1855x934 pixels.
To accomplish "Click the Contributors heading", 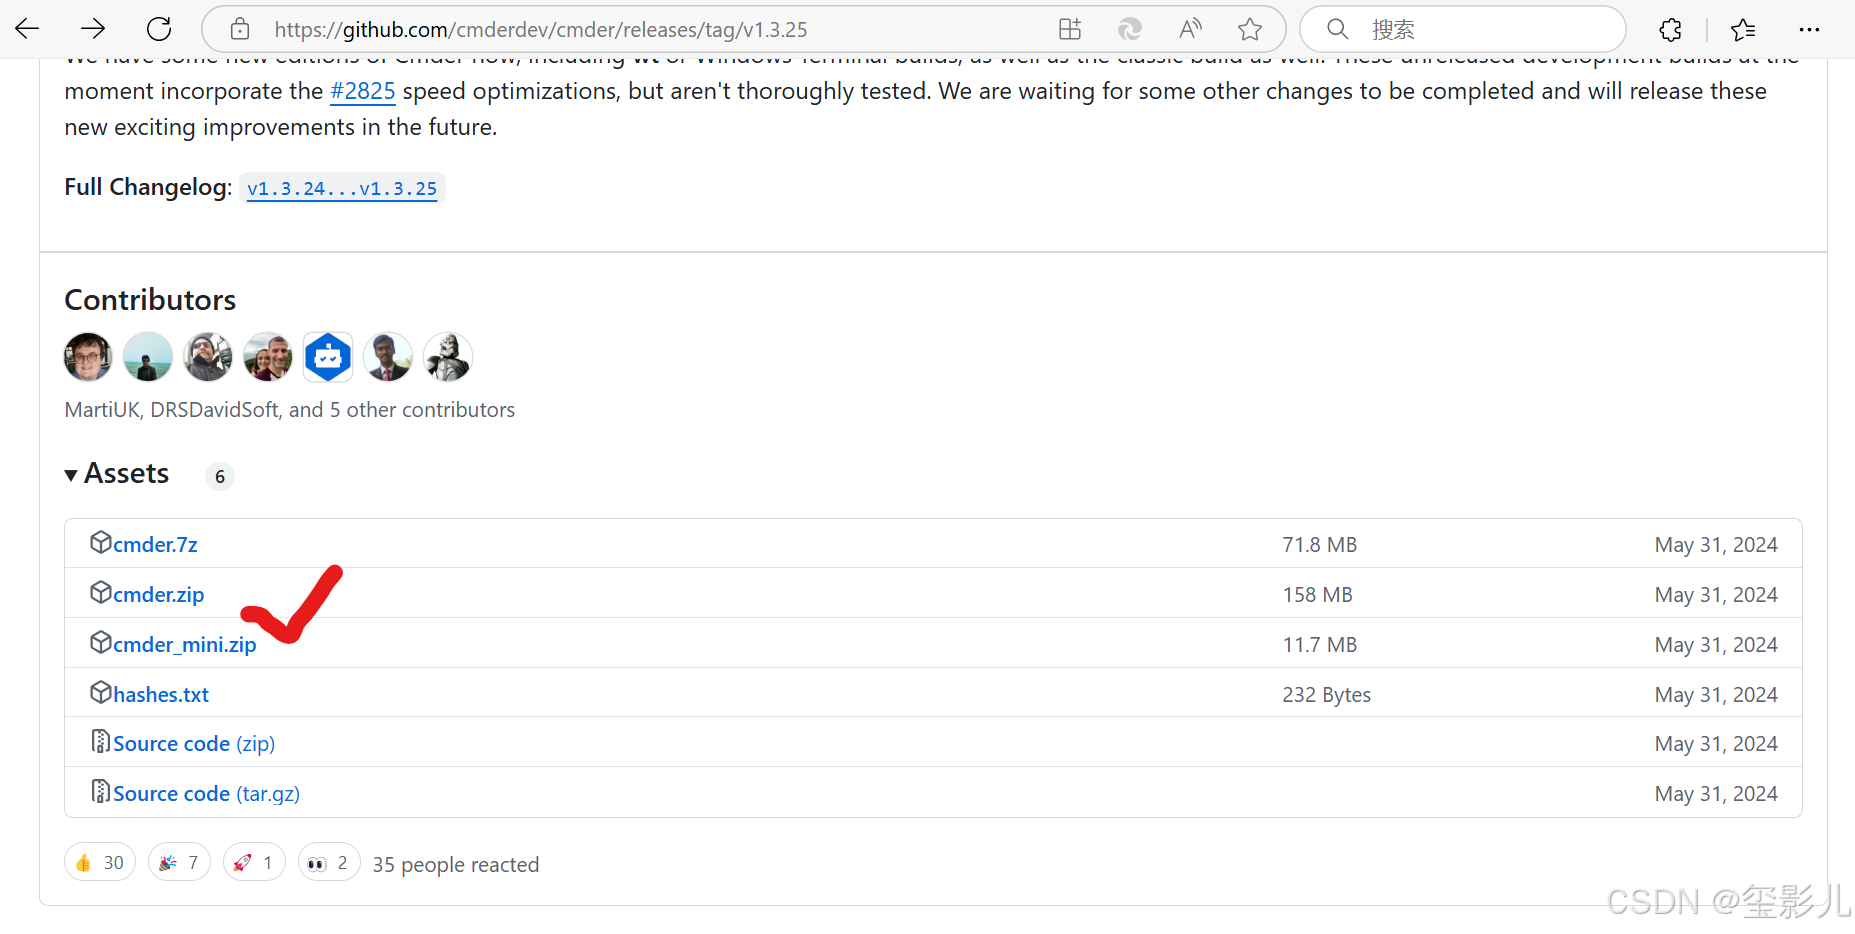I will pyautogui.click(x=150, y=300).
